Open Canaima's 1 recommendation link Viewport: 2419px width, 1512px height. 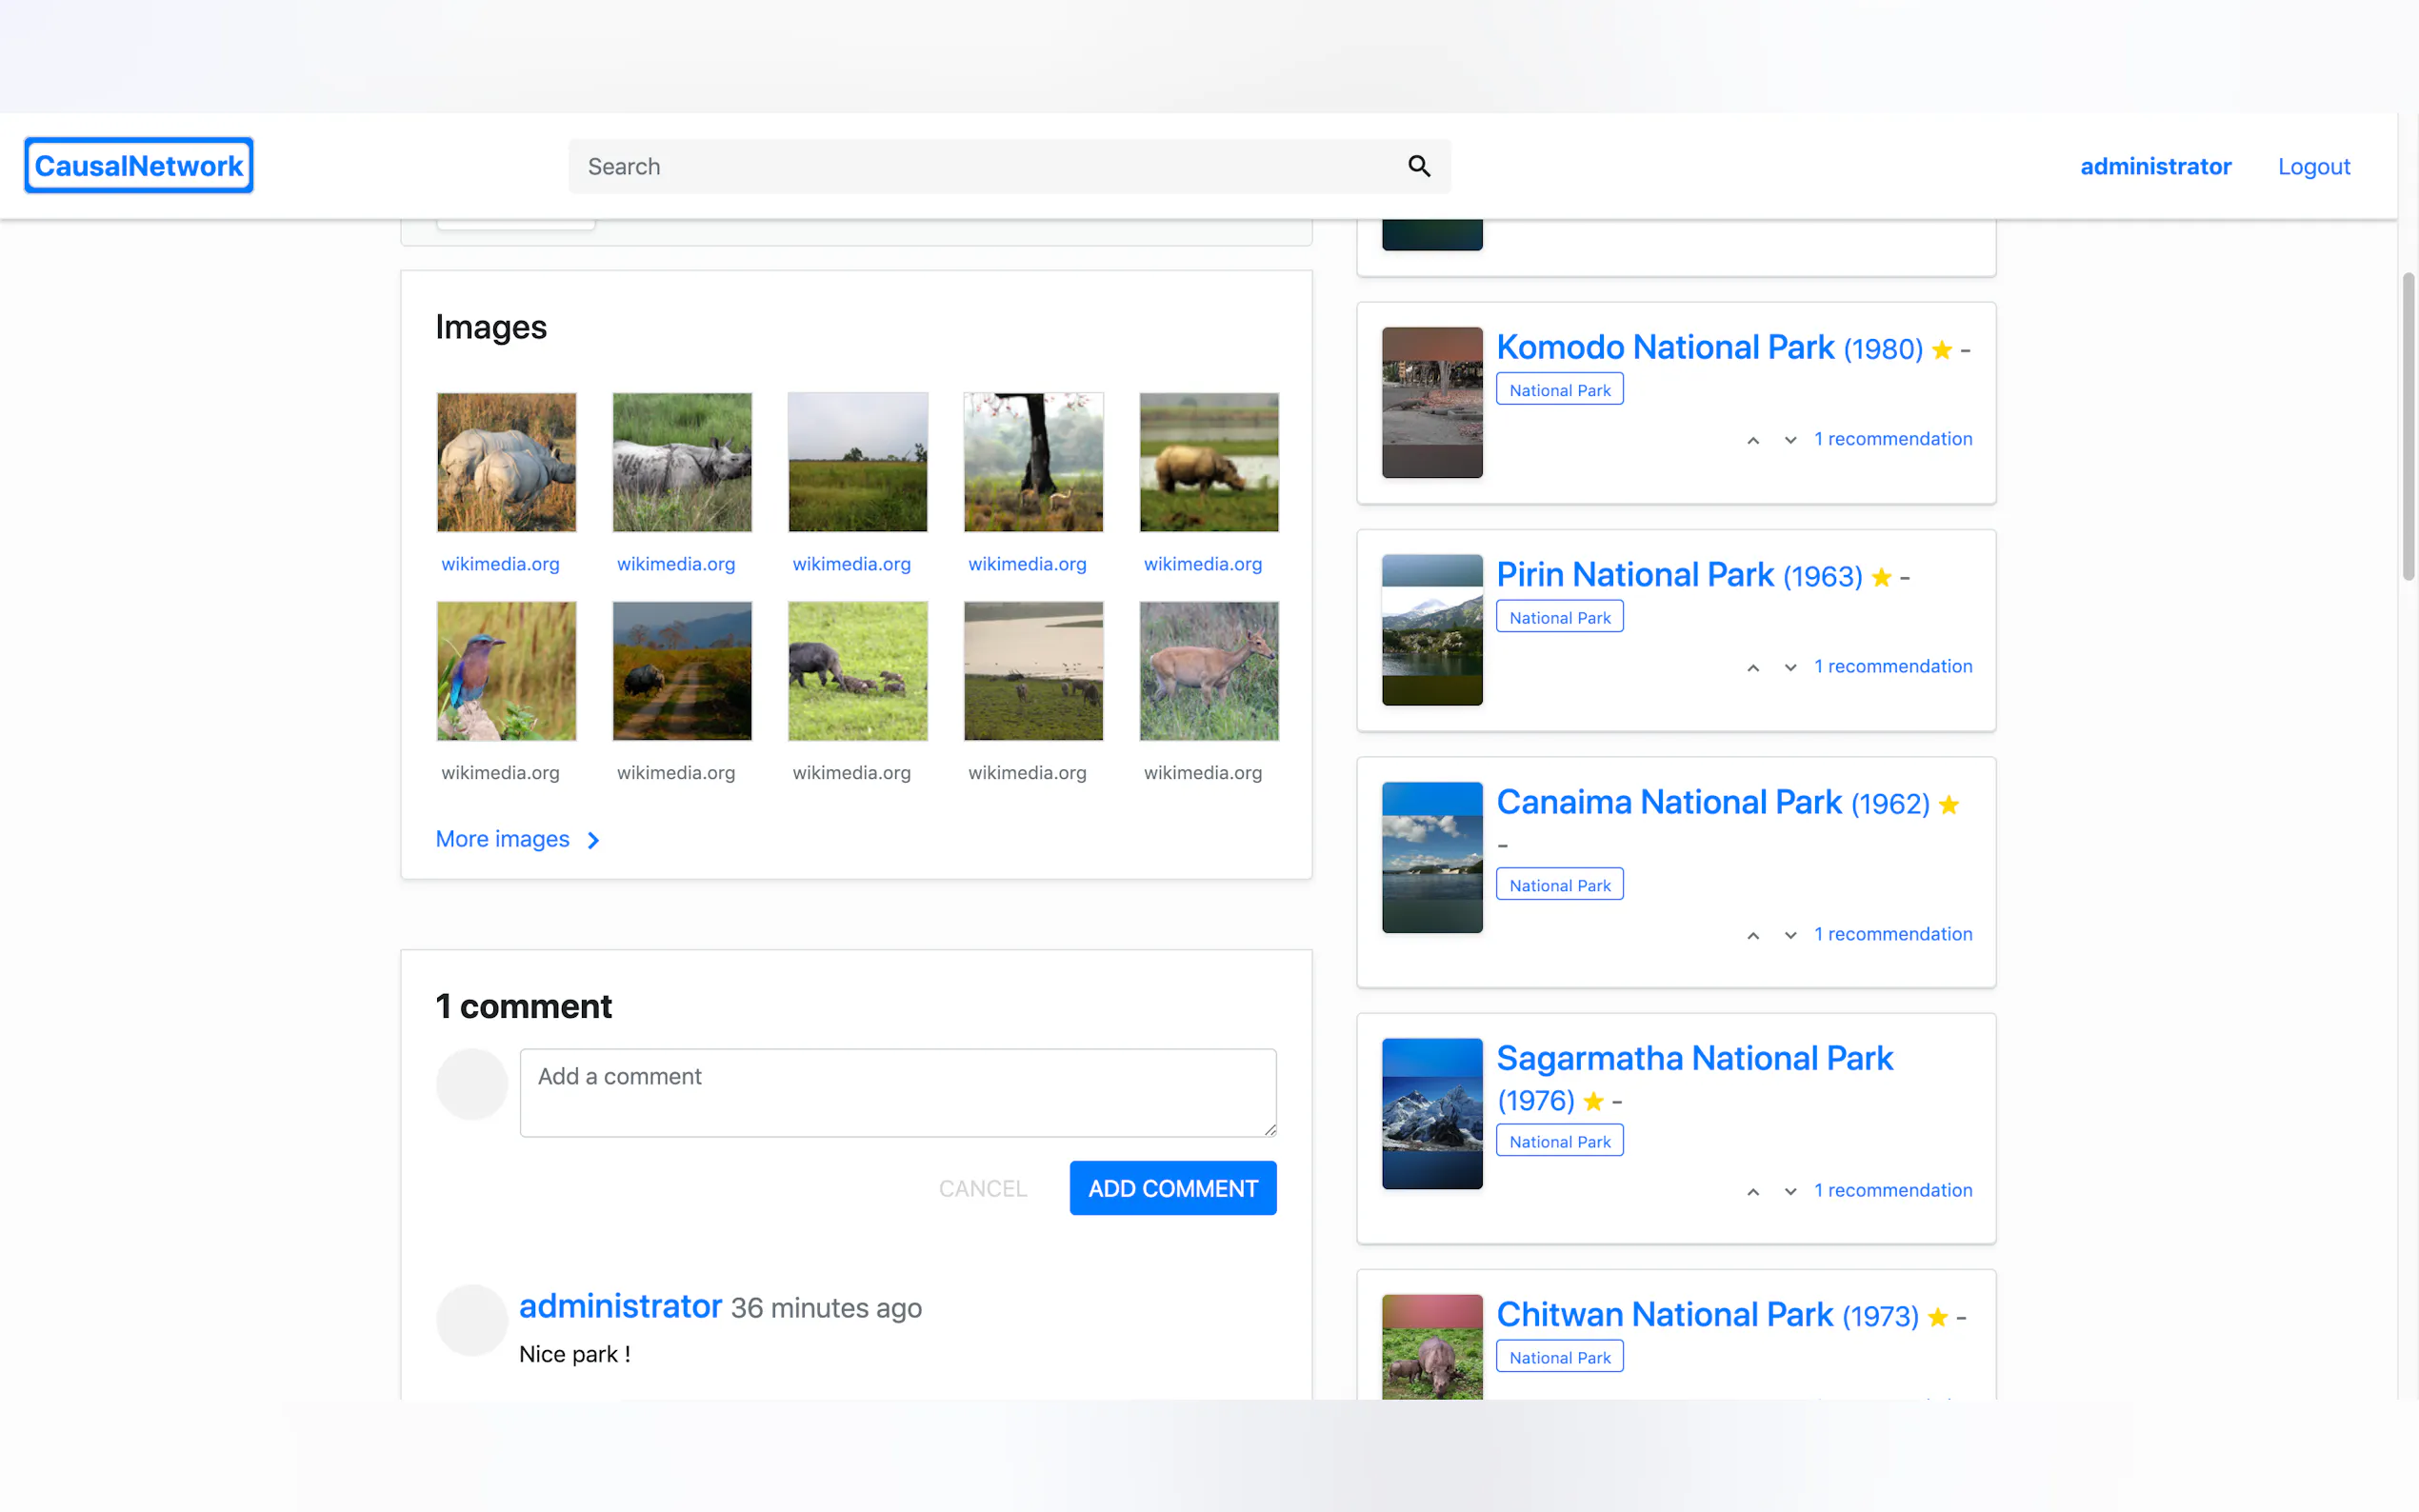[x=1892, y=934]
